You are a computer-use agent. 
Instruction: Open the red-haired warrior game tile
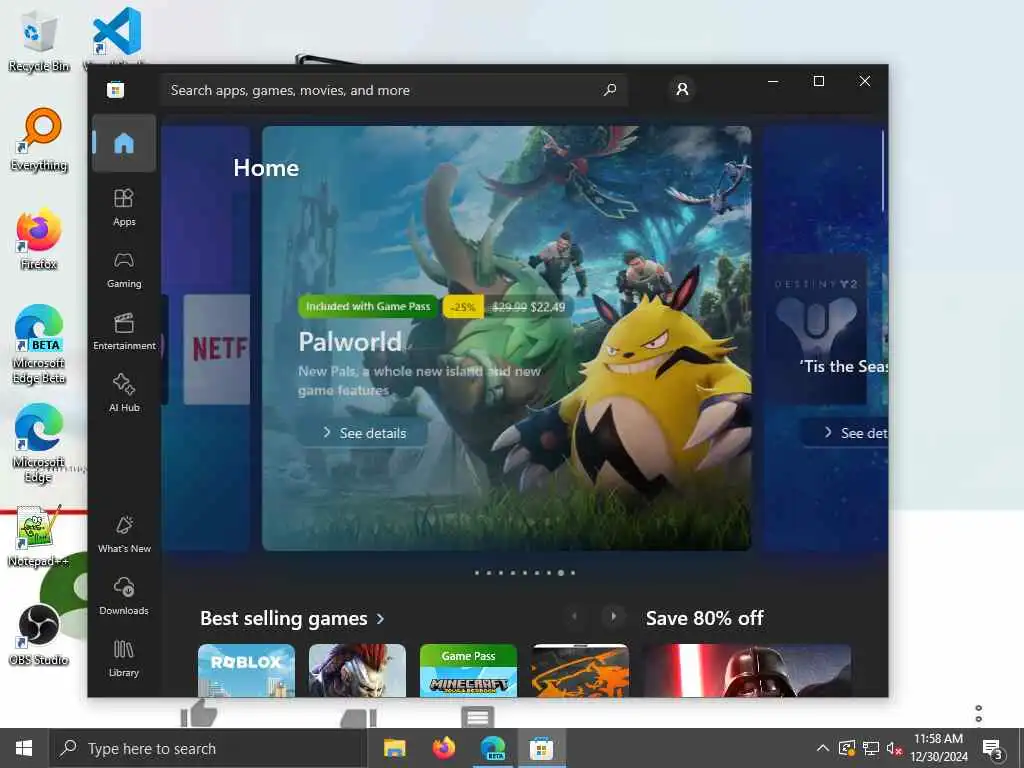[357, 671]
